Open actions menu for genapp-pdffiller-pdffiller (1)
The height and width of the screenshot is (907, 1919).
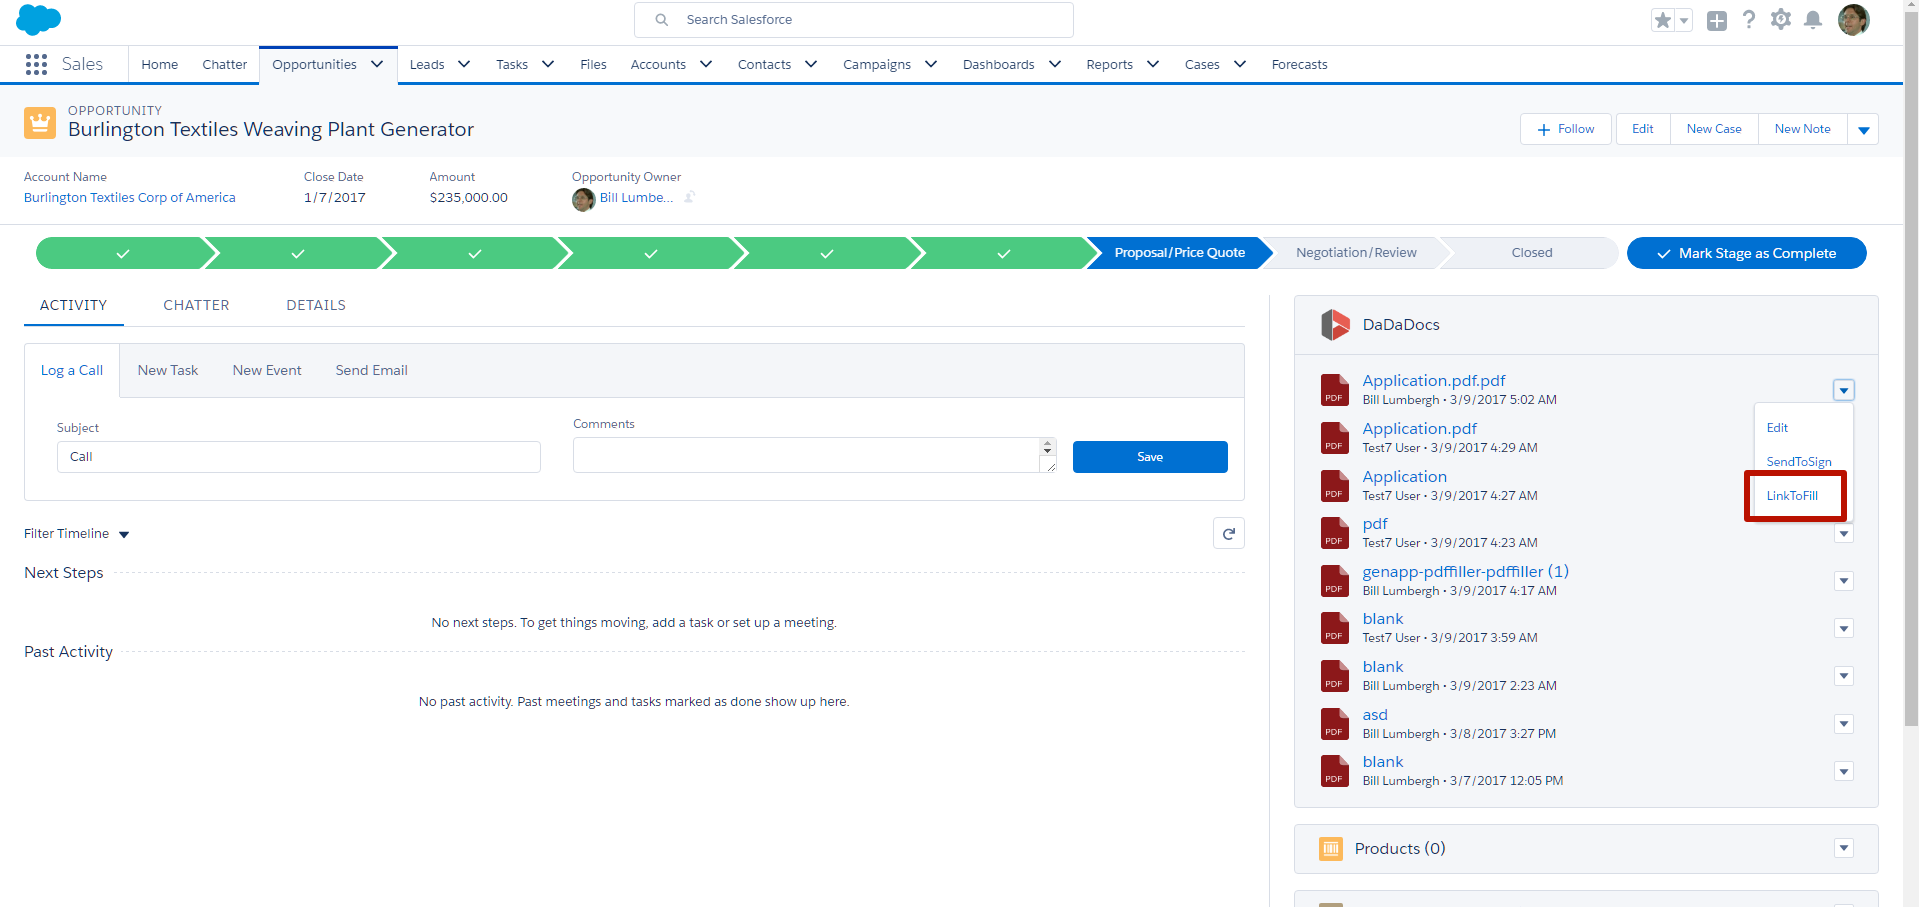tap(1844, 581)
